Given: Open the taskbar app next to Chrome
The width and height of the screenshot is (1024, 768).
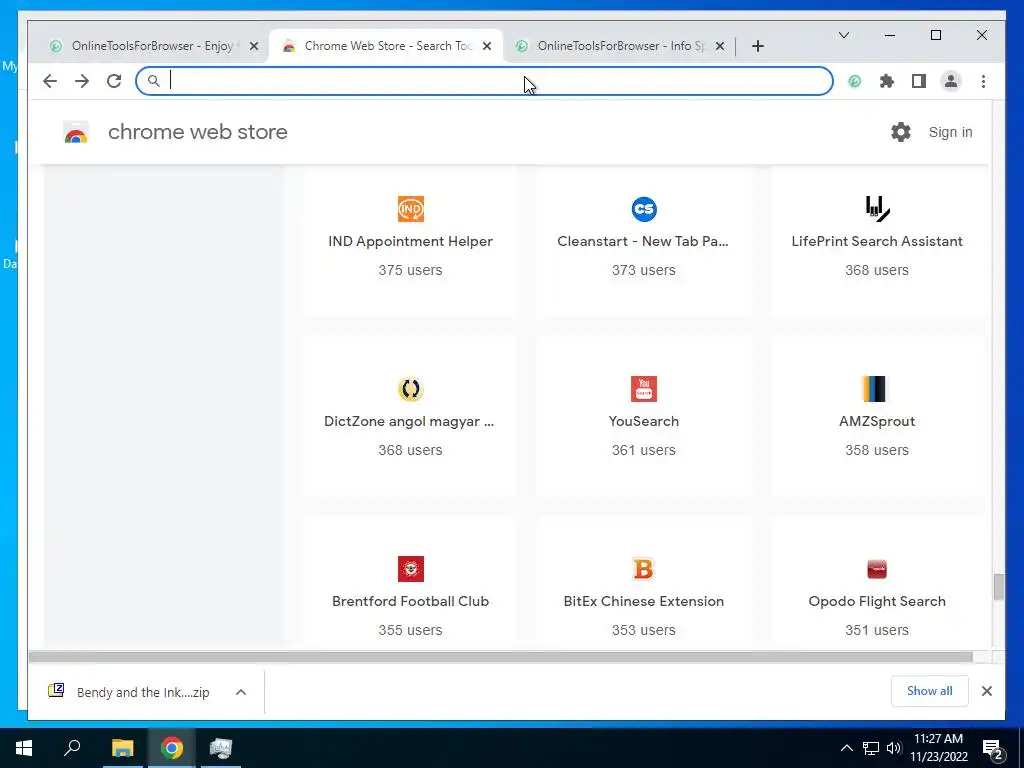Looking at the screenshot, I should tap(221, 748).
